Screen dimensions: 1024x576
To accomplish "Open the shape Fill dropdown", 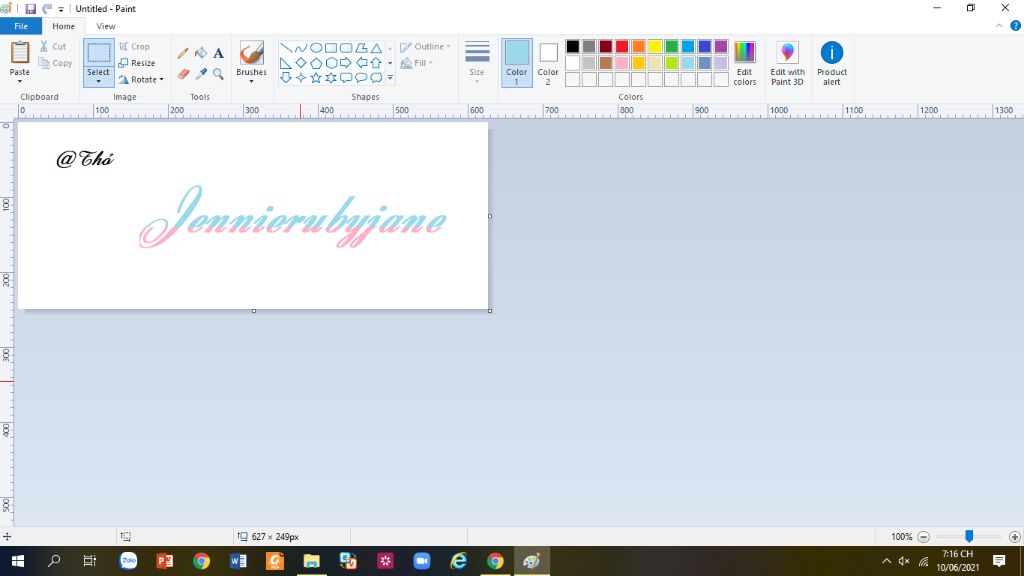I will 417,63.
